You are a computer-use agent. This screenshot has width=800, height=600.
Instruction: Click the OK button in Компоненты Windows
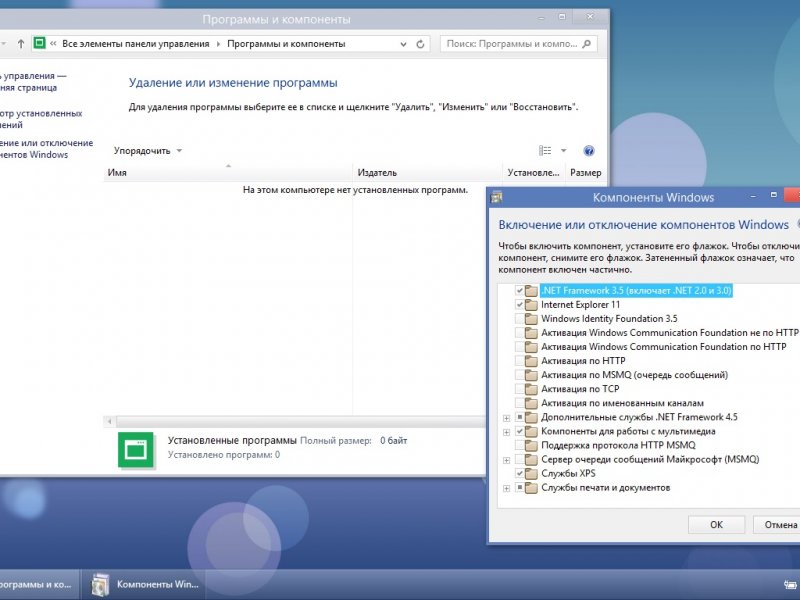pos(716,524)
